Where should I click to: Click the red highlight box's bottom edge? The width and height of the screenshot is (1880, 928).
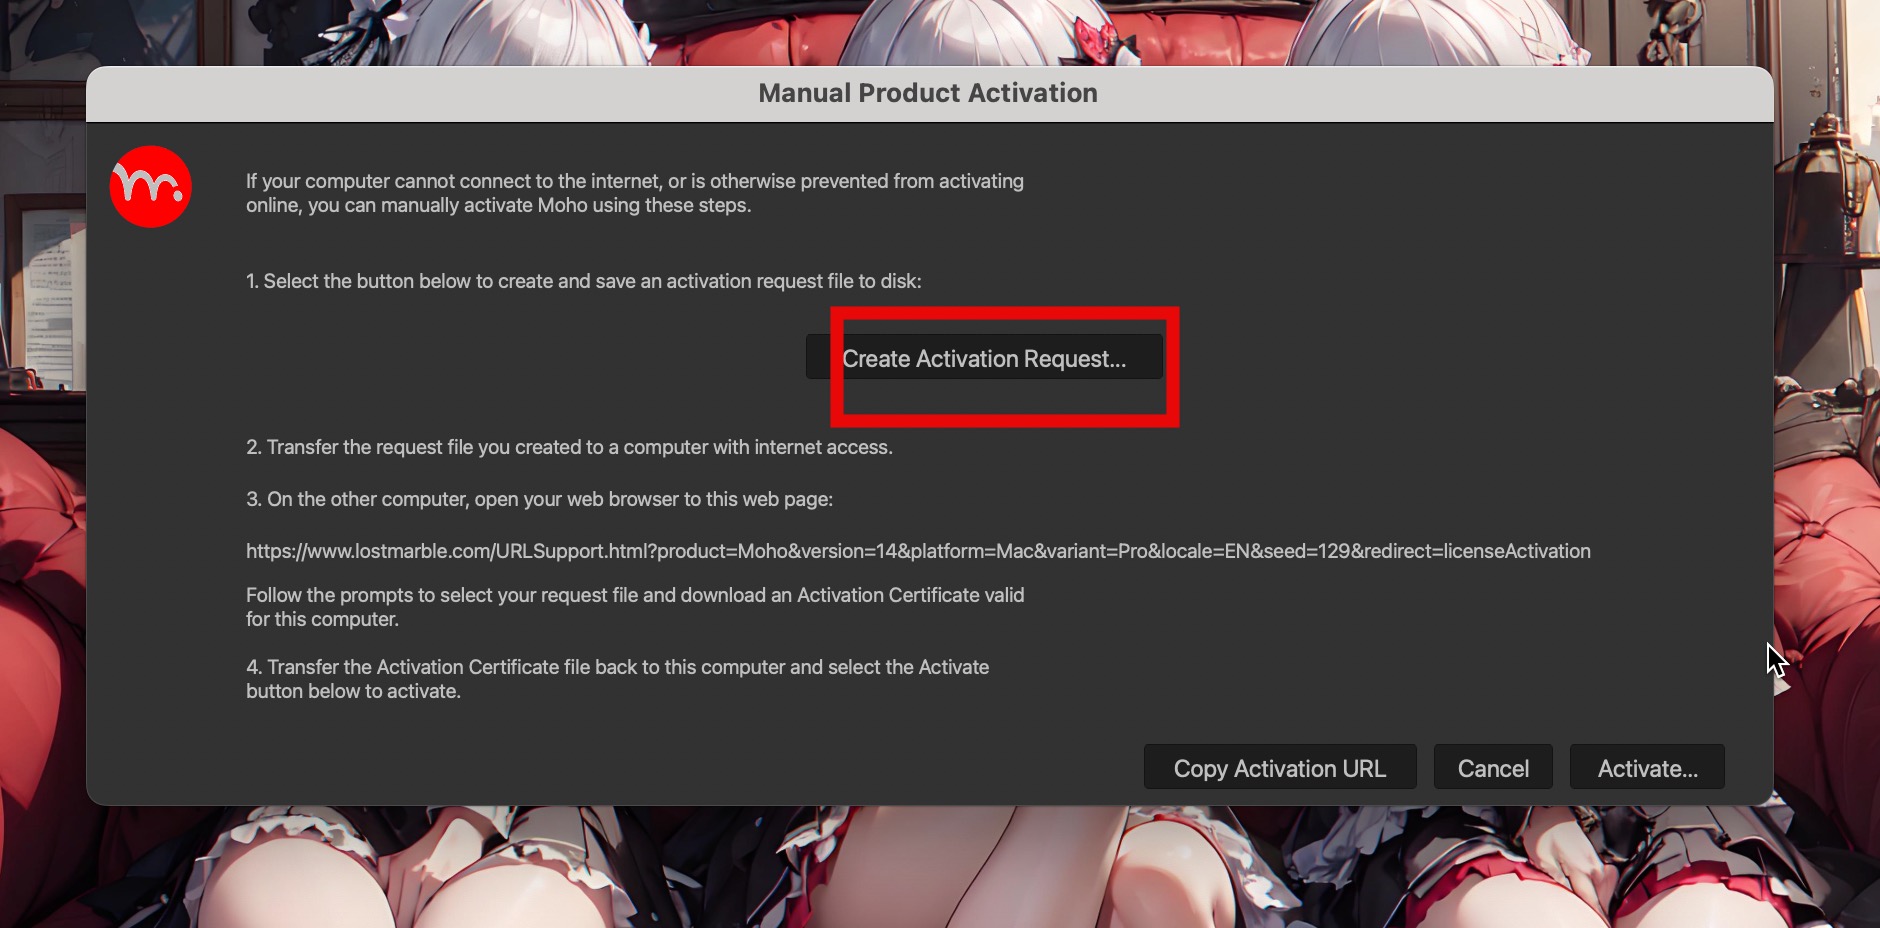coord(1005,421)
